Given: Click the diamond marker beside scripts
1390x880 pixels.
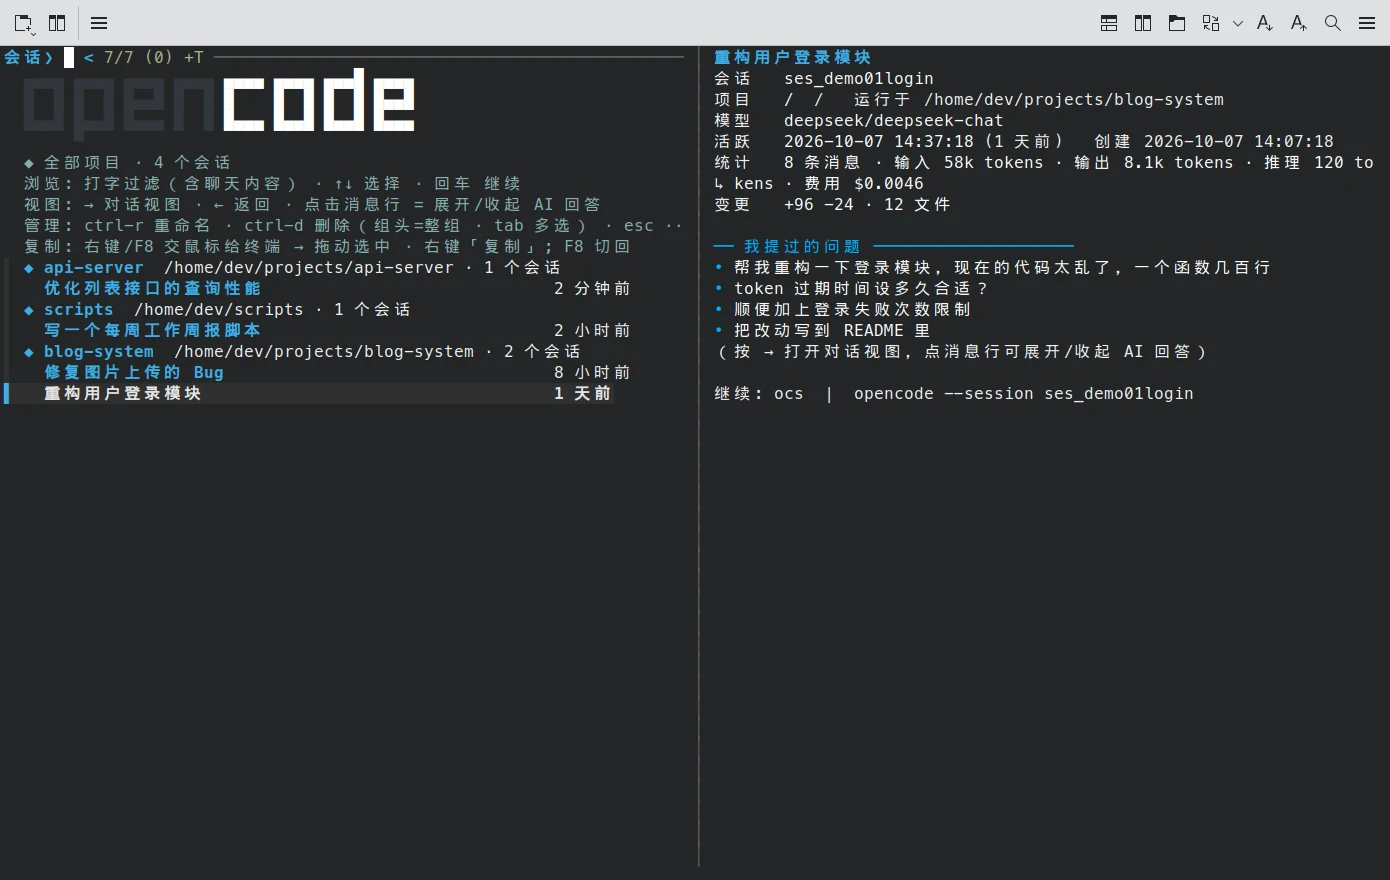Looking at the screenshot, I should click(x=29, y=310).
